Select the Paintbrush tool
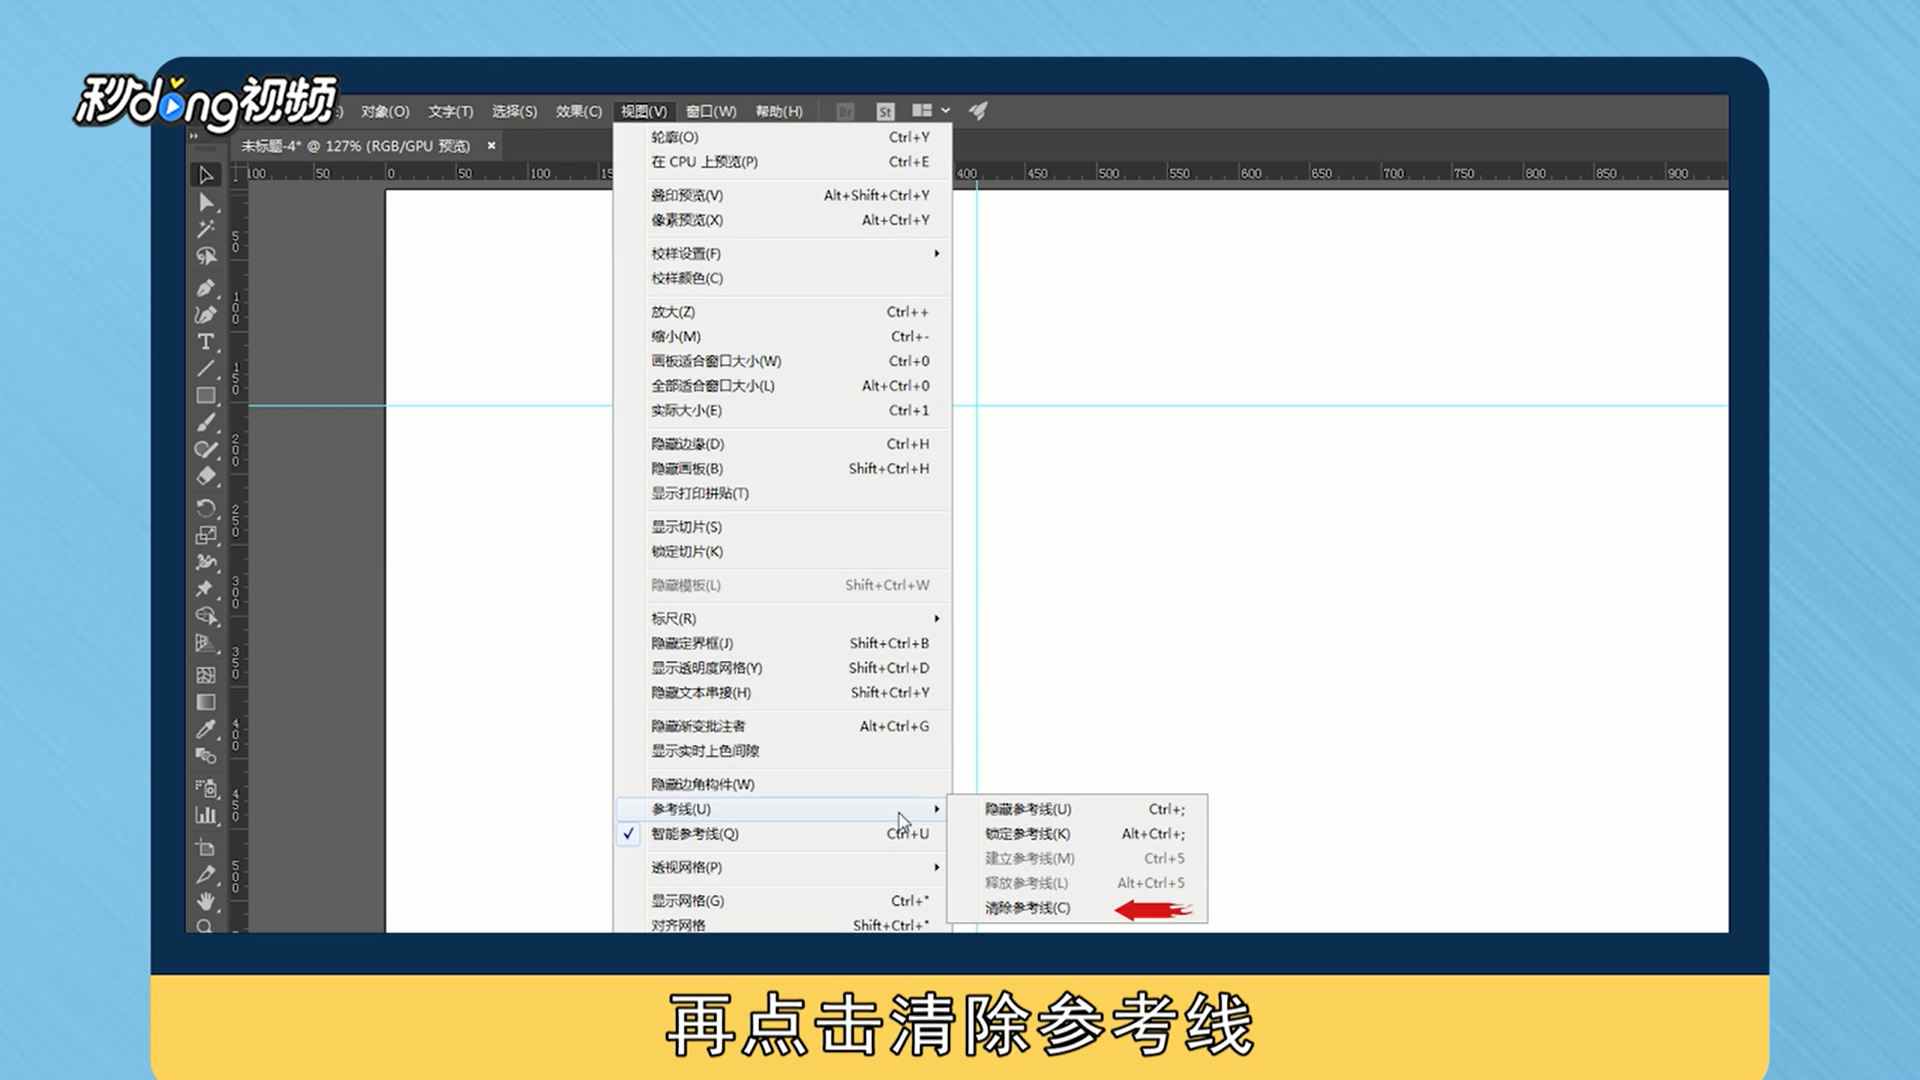The image size is (1920, 1080). pyautogui.click(x=206, y=423)
